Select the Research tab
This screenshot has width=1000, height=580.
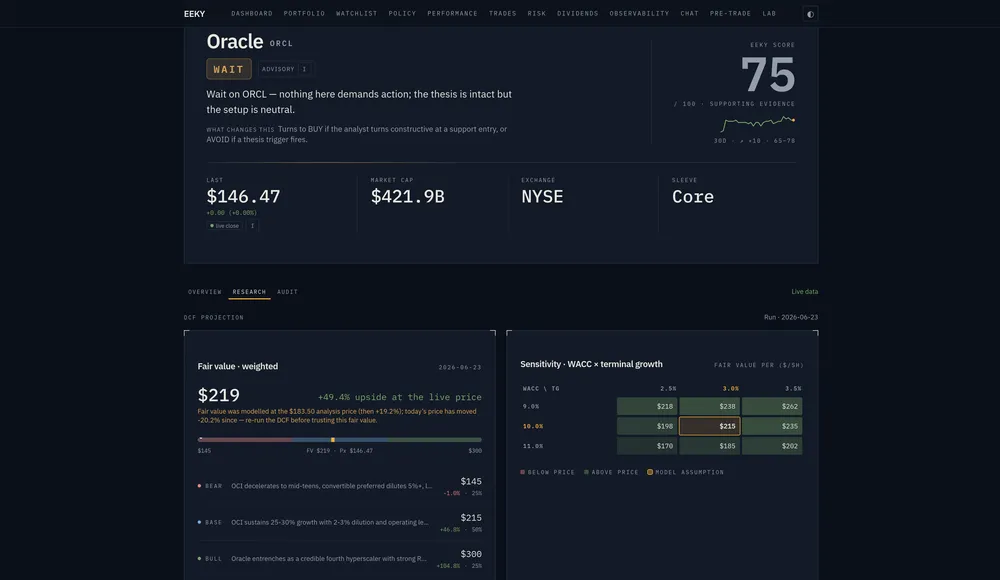[x=249, y=292]
